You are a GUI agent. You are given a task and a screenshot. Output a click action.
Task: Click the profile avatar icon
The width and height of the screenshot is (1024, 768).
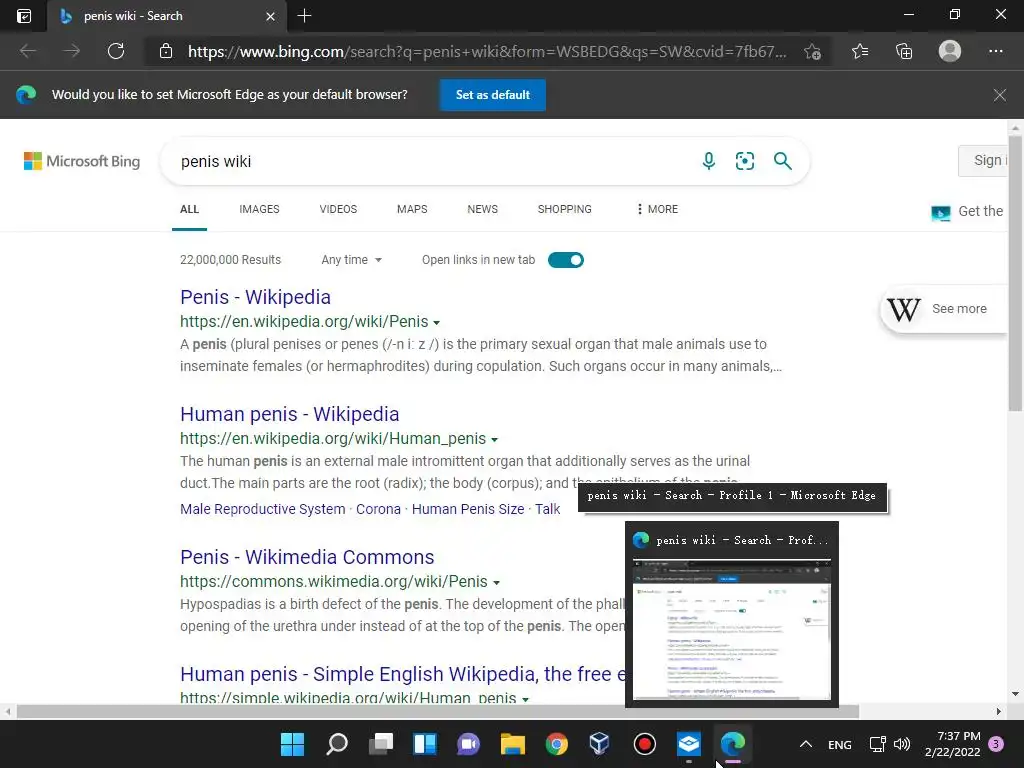coord(950,51)
